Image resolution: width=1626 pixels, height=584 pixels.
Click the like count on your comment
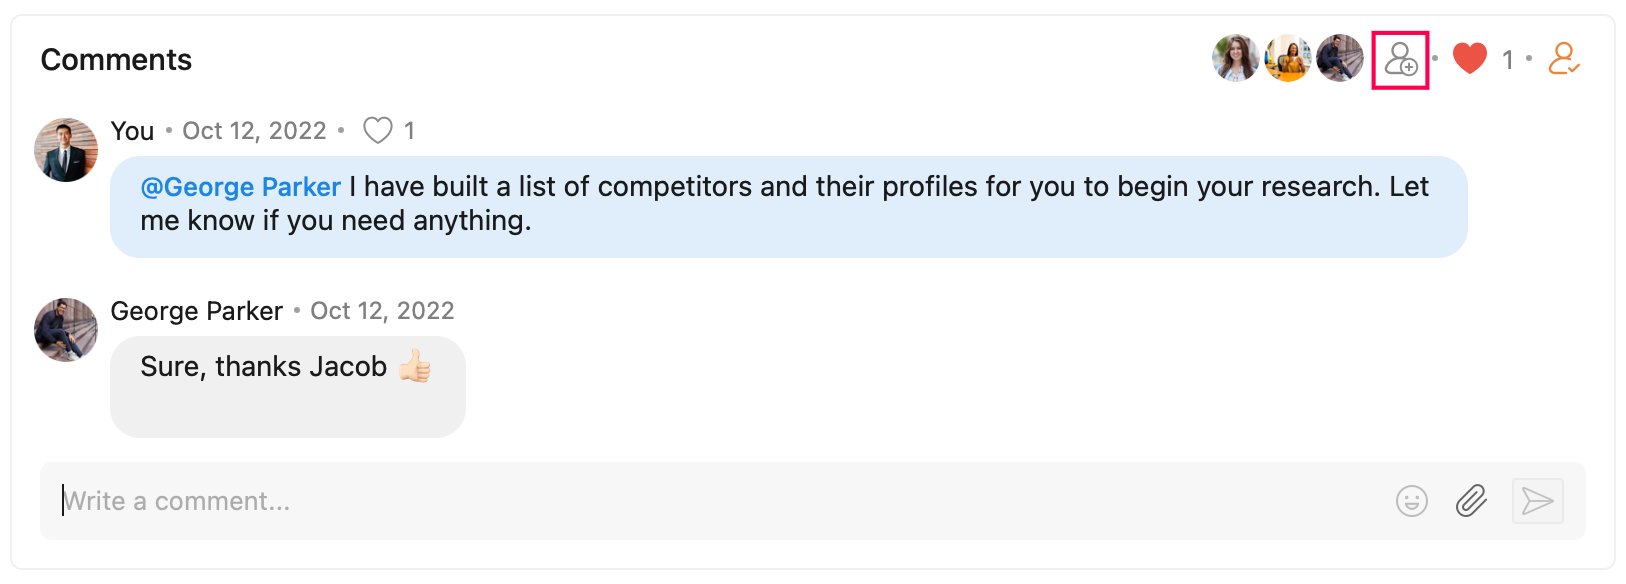409,131
